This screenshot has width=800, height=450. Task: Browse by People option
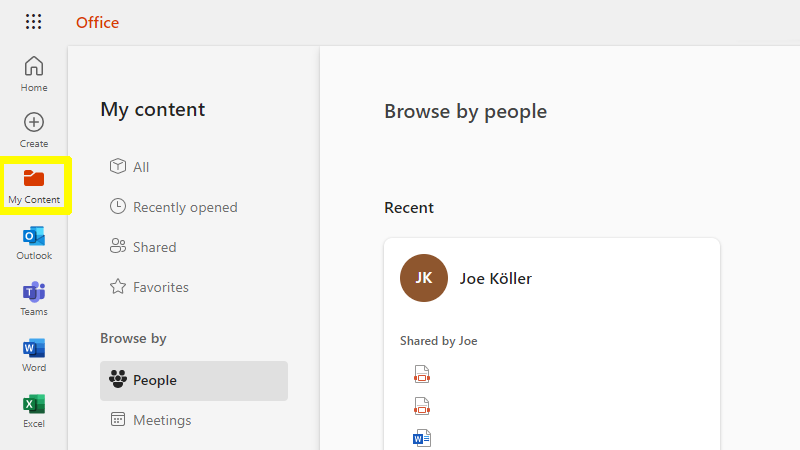[194, 381]
